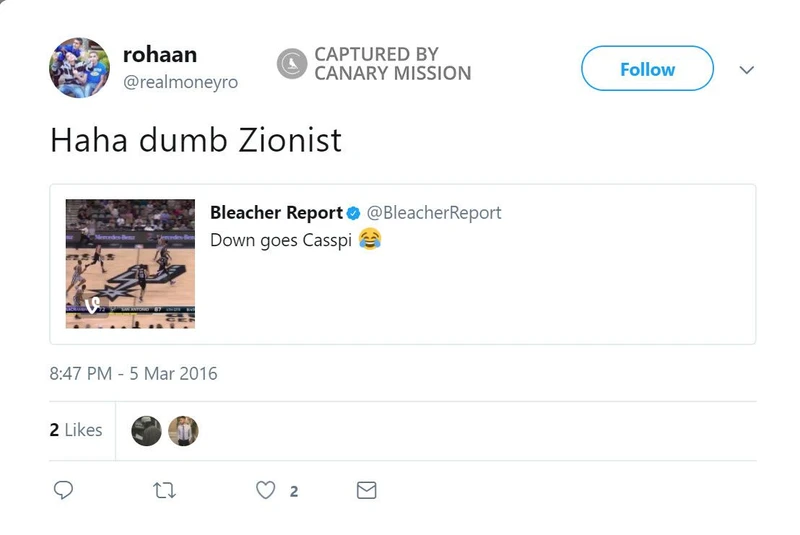Play the quoted basketball video thumbnail
The image size is (800, 535).
coord(131,263)
